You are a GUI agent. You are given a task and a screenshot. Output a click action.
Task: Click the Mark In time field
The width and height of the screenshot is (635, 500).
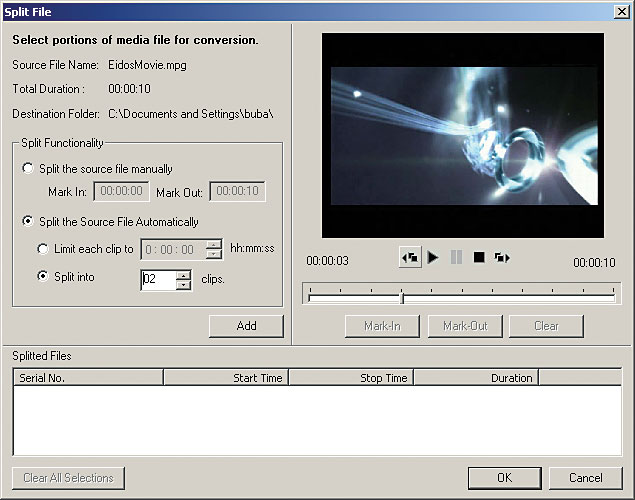[121, 191]
